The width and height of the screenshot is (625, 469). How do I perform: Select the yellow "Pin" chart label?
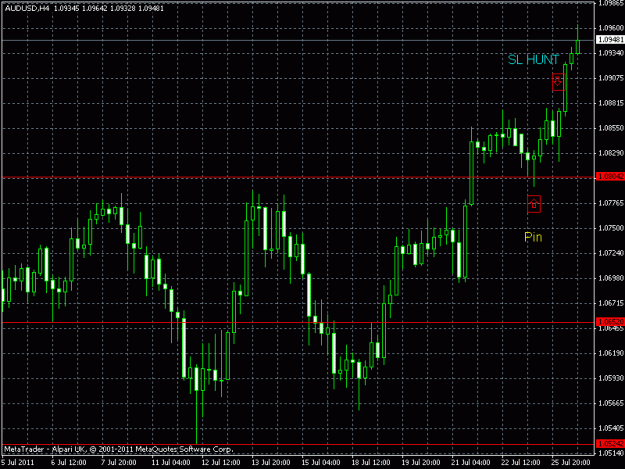[x=533, y=237]
